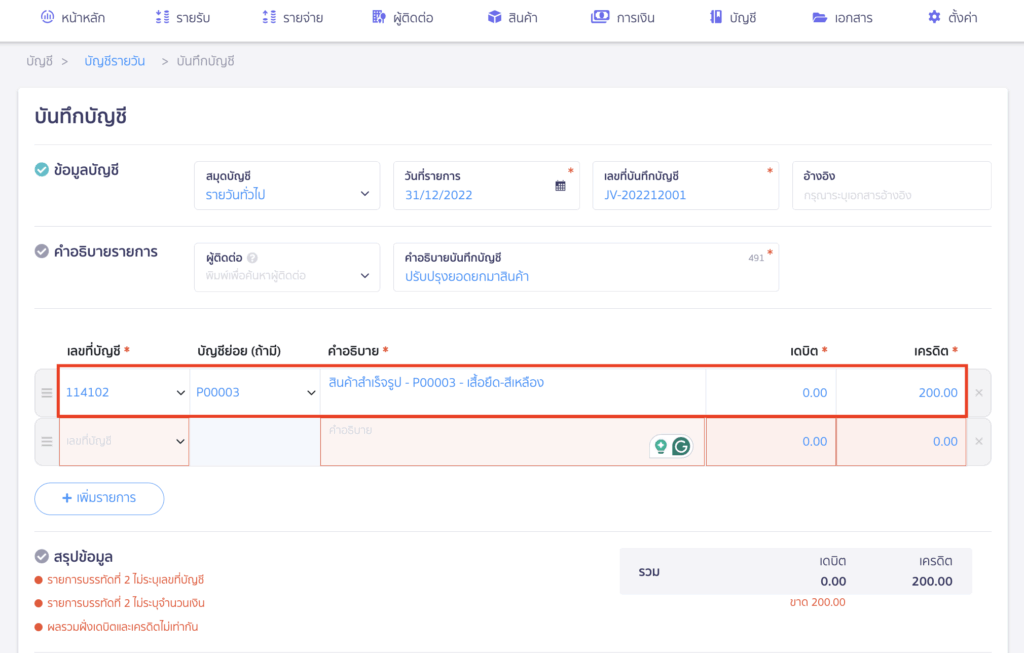Go to ตั้งค่า settings menu
The height and width of the screenshot is (653, 1024).
tap(951, 17)
